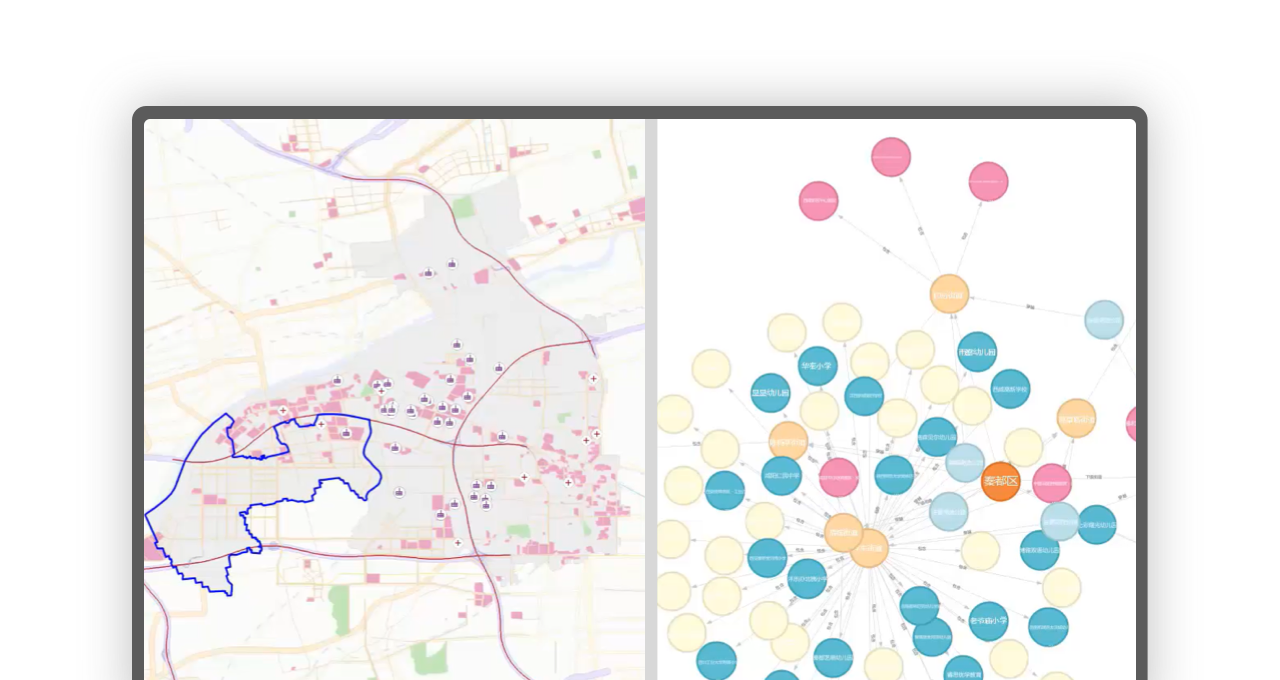This screenshot has width=1280, height=680.
Task: Click the topmost pink node in graph
Action: [890, 157]
